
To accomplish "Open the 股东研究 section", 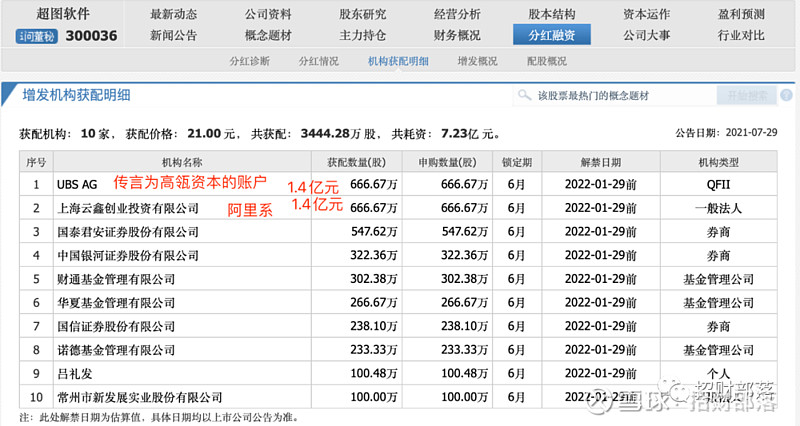I will (363, 14).
